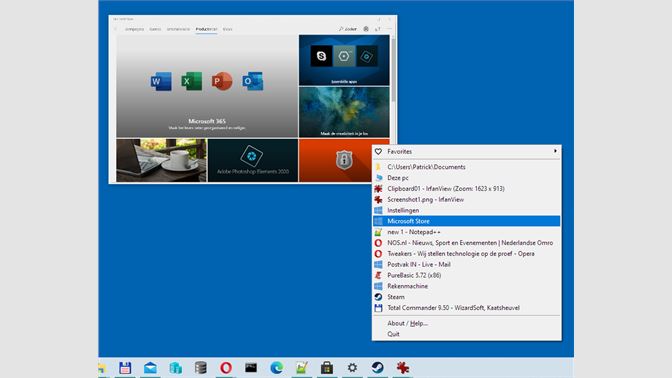Click floppy icon beside Total Commander entry
This screenshot has height=378, width=672.
coord(378,308)
